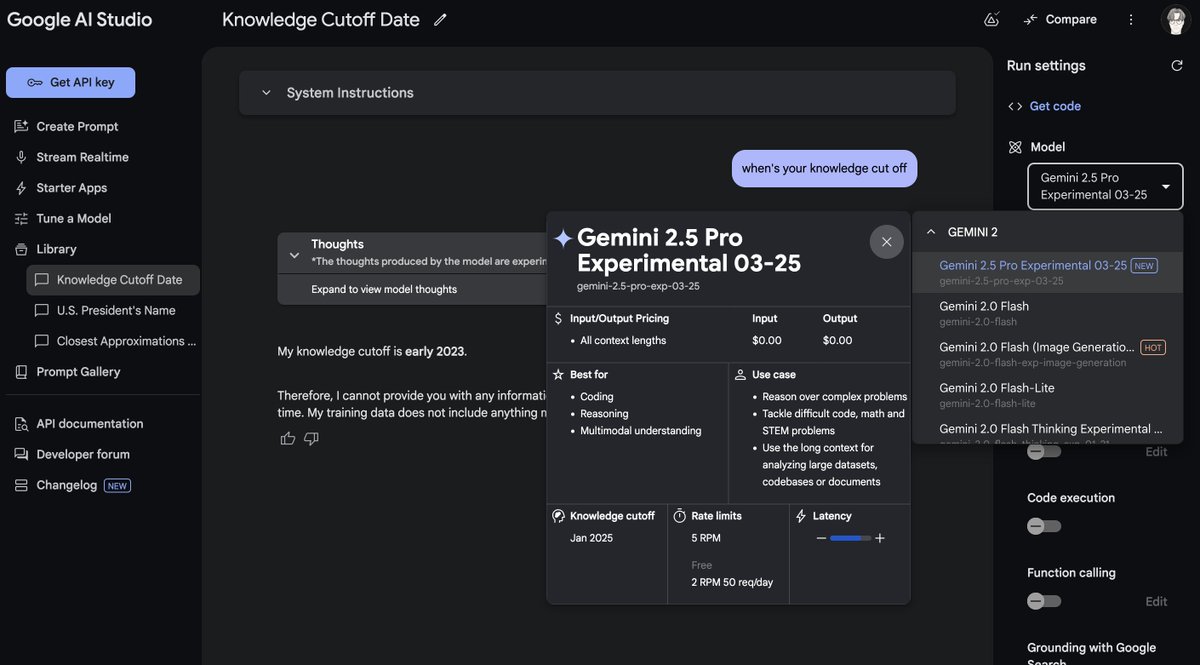The image size is (1200, 665).
Task: Select Gemini 2.0 Flash model option
Action: (x=1047, y=313)
